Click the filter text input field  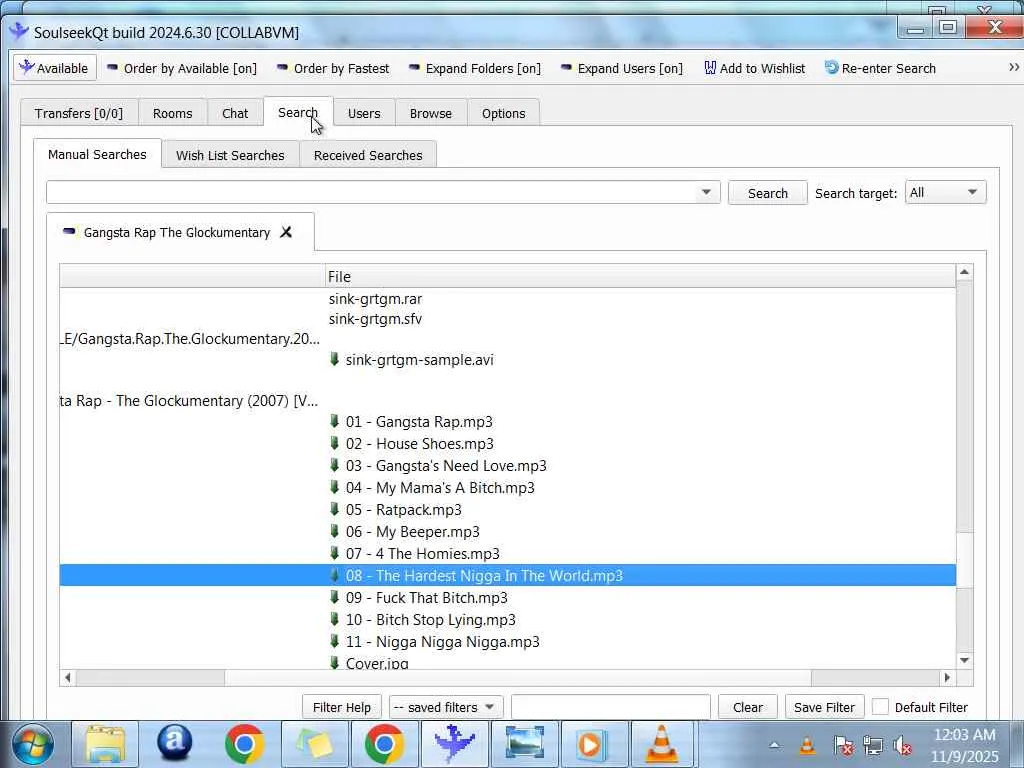click(611, 707)
